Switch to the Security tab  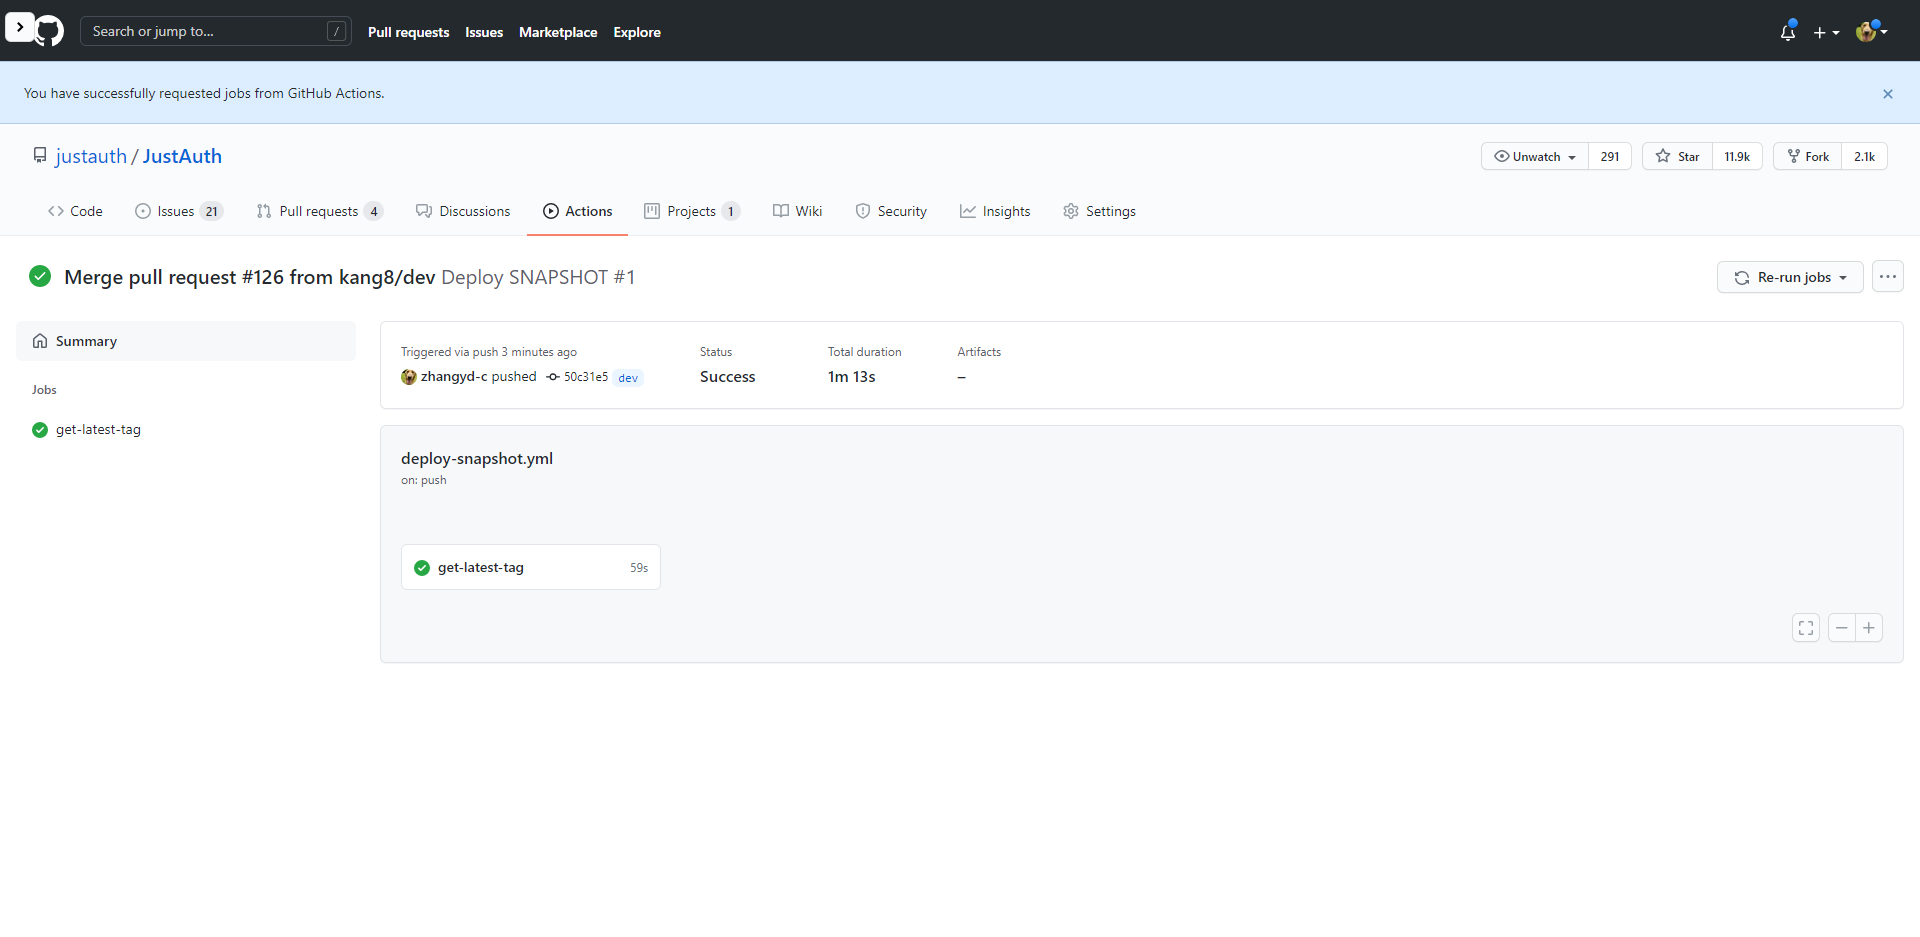[891, 211]
